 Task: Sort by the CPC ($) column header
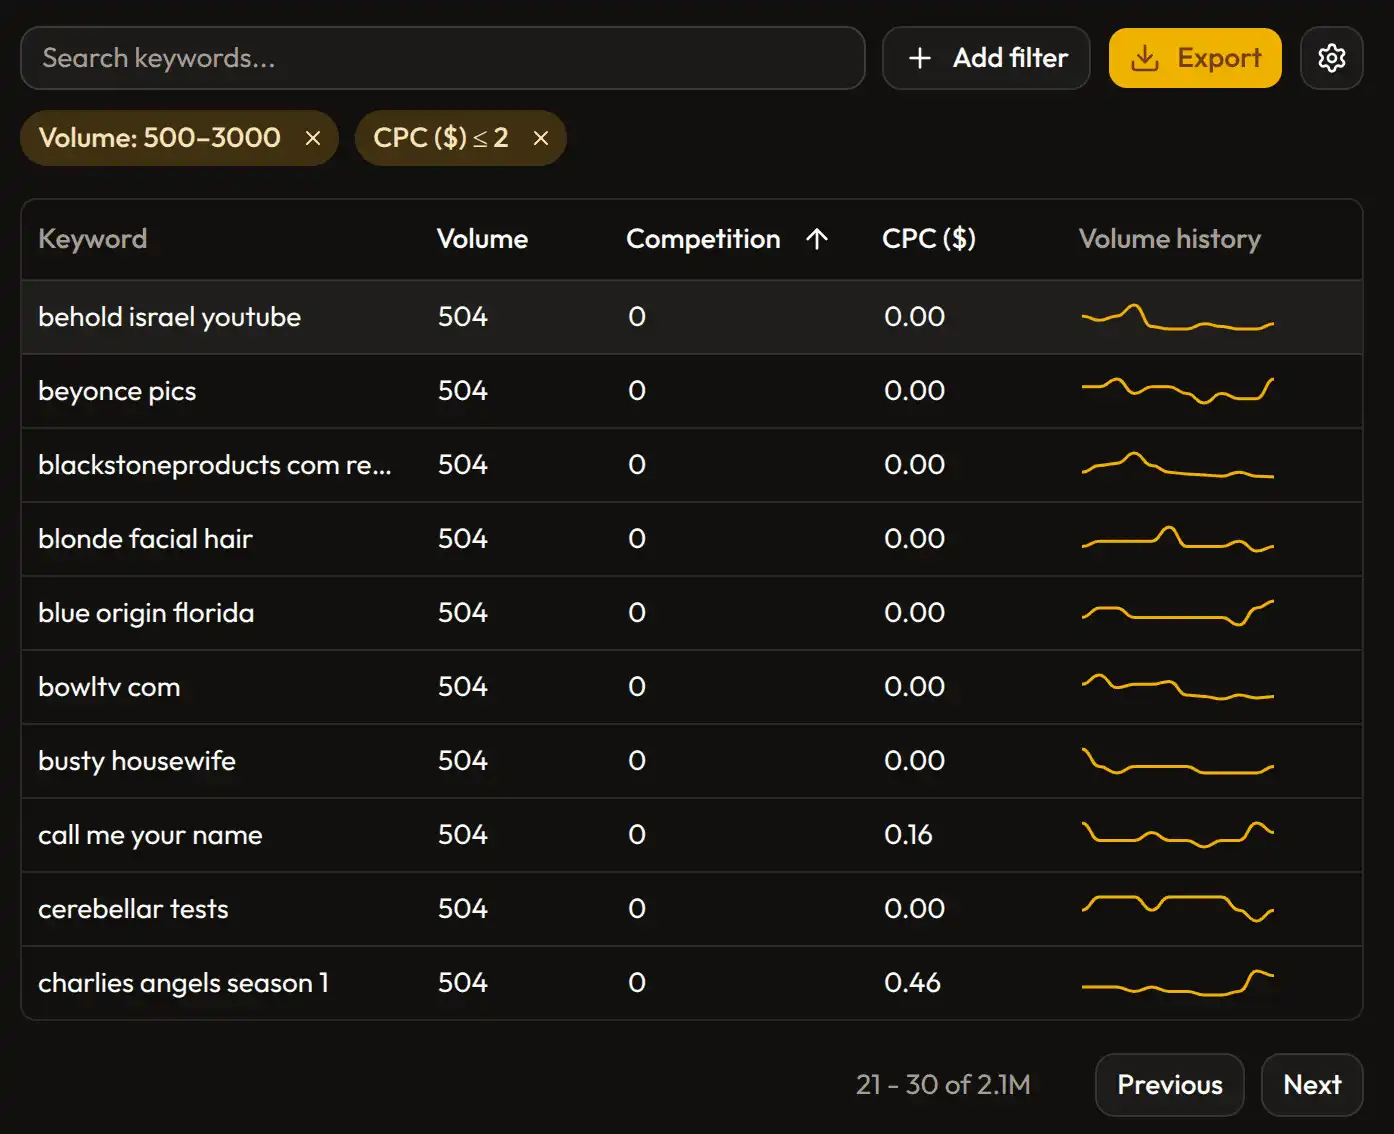click(928, 239)
